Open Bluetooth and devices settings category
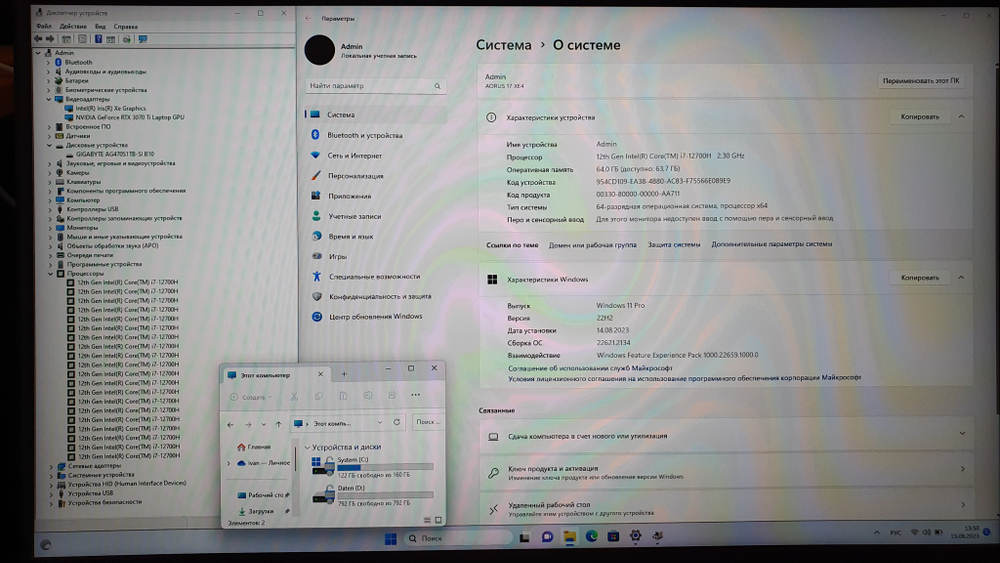Screen dimensions: 1000x563 coord(365,135)
